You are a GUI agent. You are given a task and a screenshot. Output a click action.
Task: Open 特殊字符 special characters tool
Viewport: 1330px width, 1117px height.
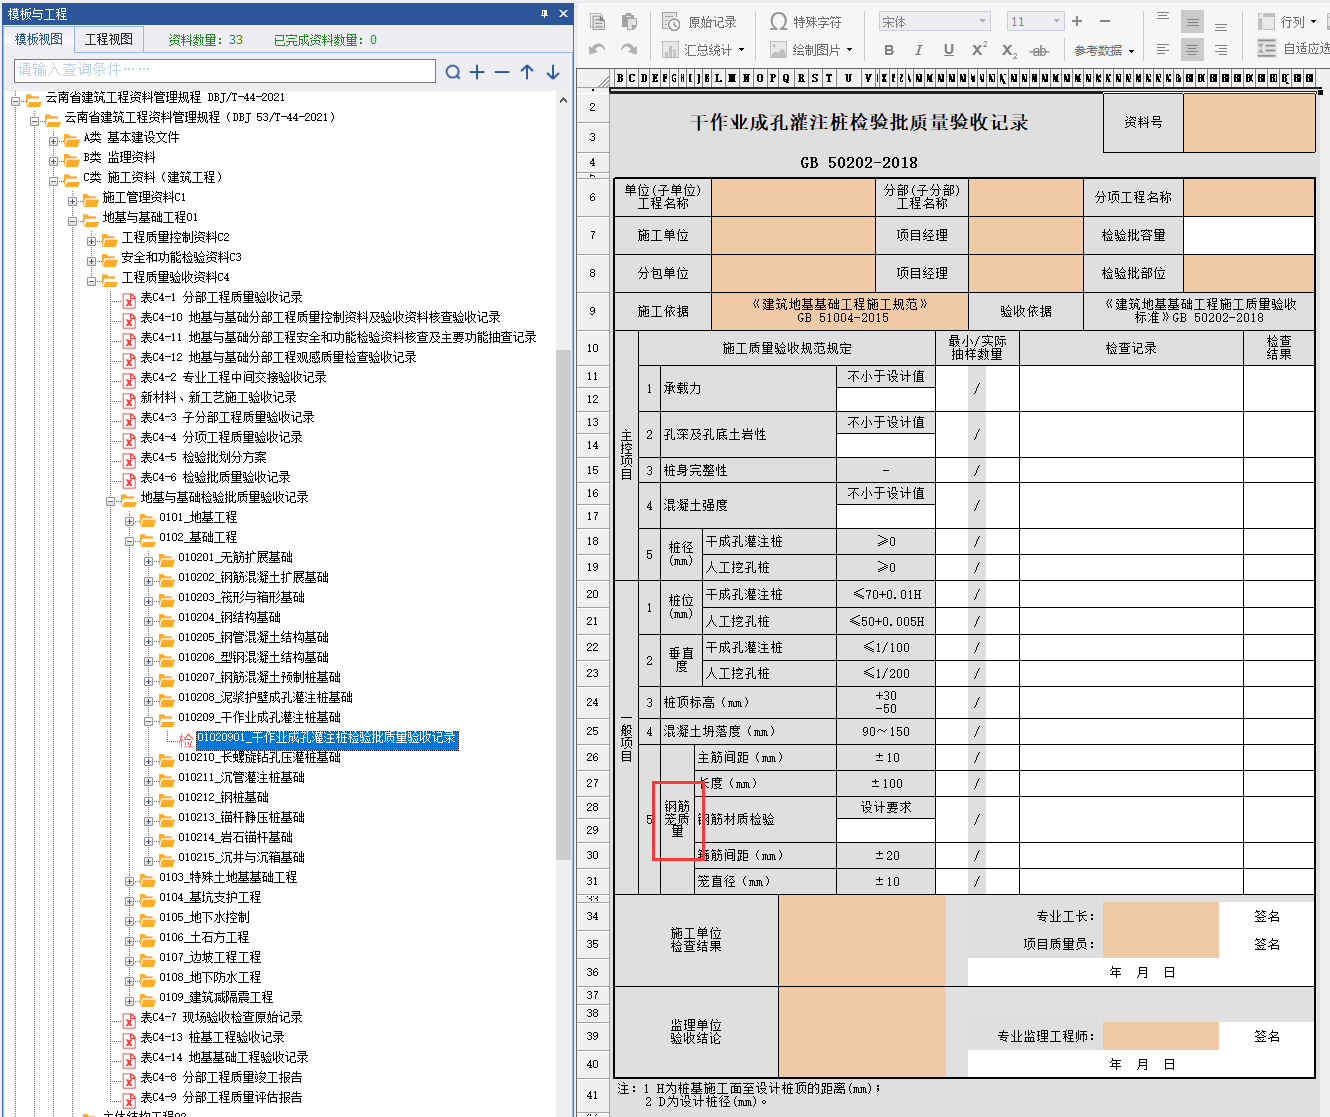point(805,21)
